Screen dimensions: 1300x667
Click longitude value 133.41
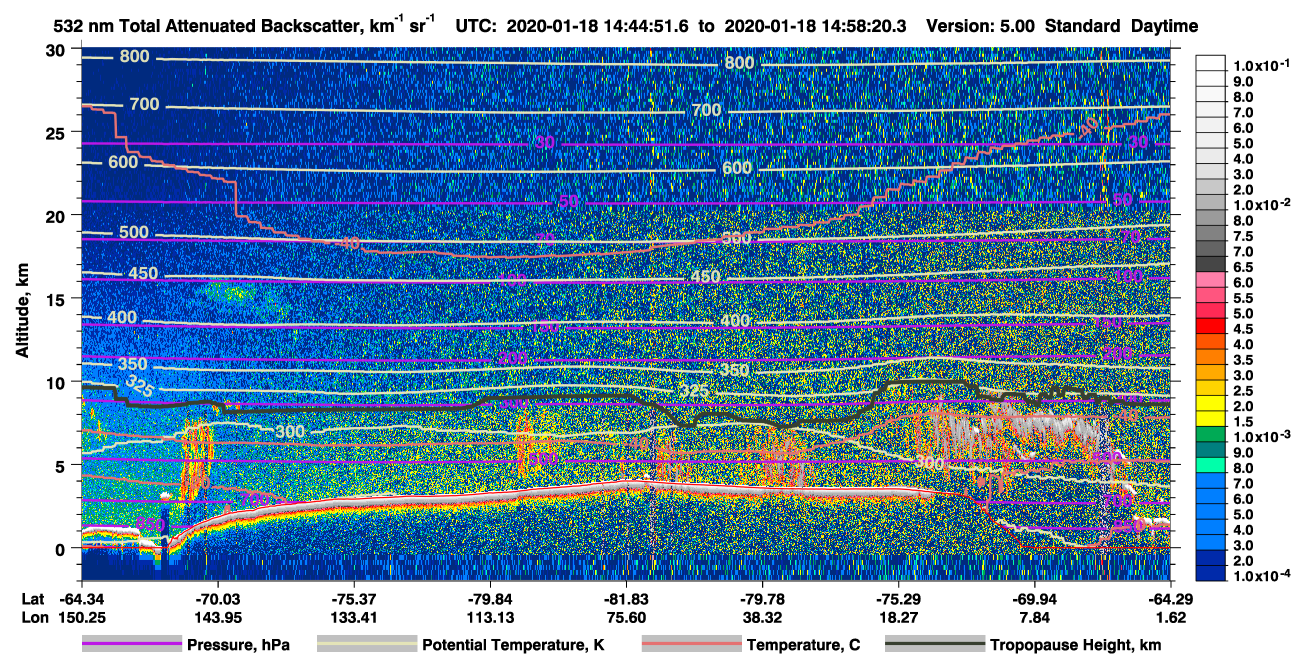353,616
